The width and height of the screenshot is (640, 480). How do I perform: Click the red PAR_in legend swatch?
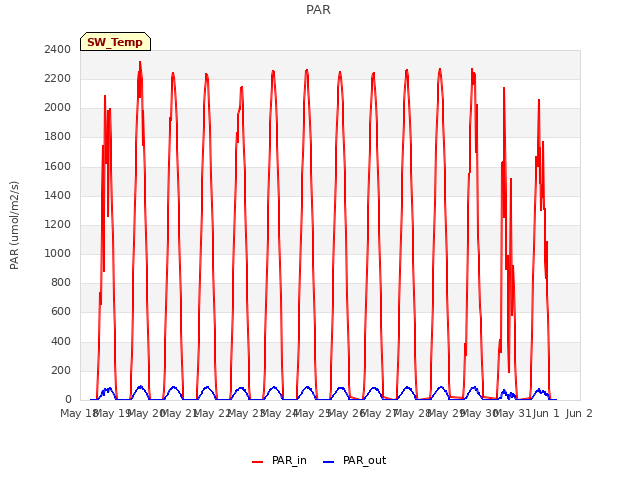click(258, 462)
